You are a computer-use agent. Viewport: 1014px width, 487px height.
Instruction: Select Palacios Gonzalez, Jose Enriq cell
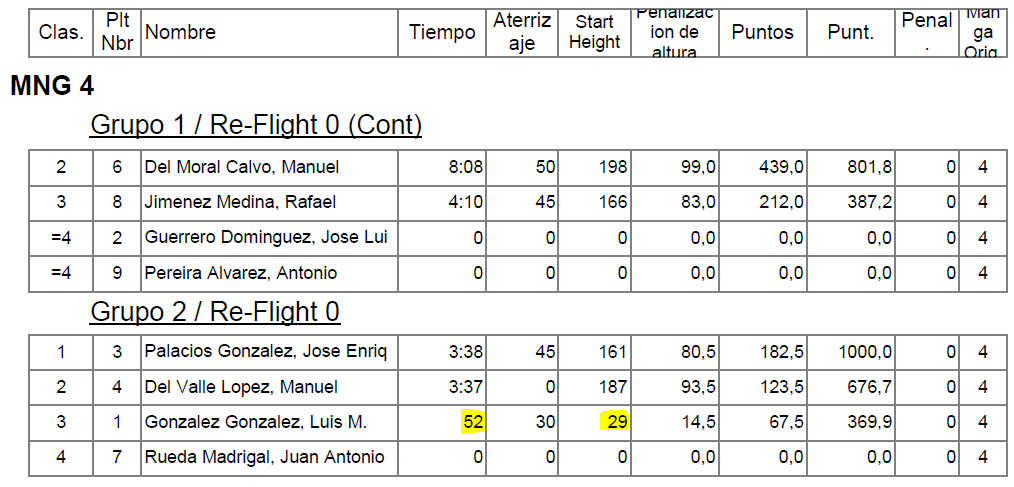coord(265,352)
